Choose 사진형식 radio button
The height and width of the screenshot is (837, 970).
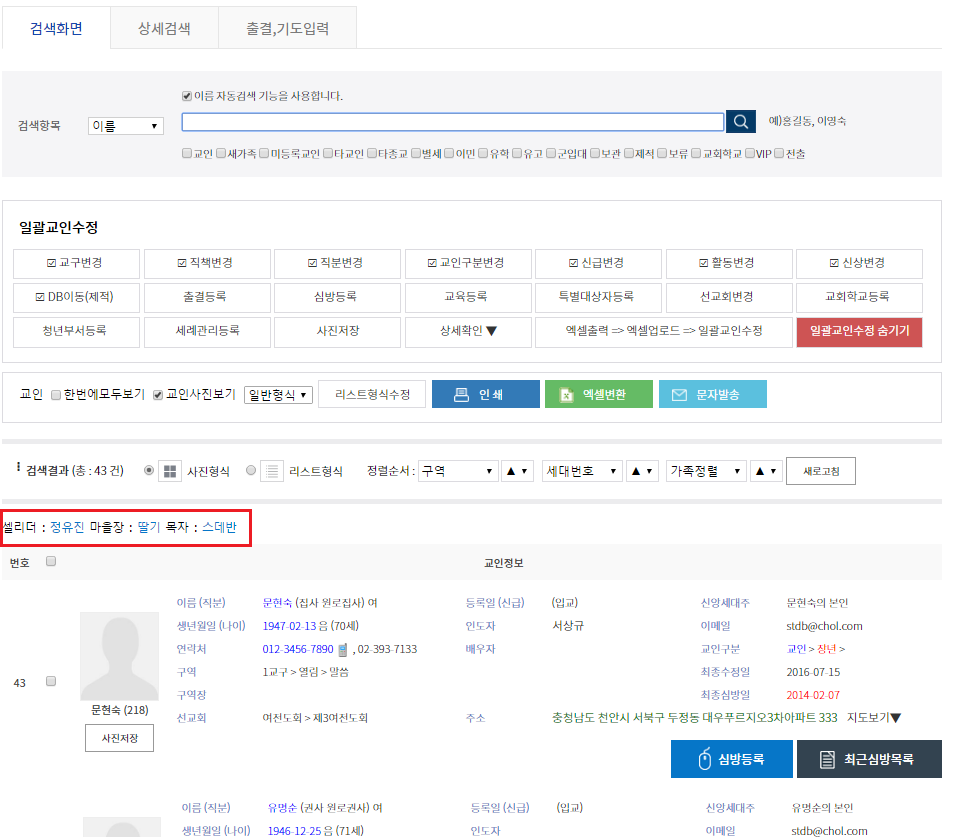148,470
